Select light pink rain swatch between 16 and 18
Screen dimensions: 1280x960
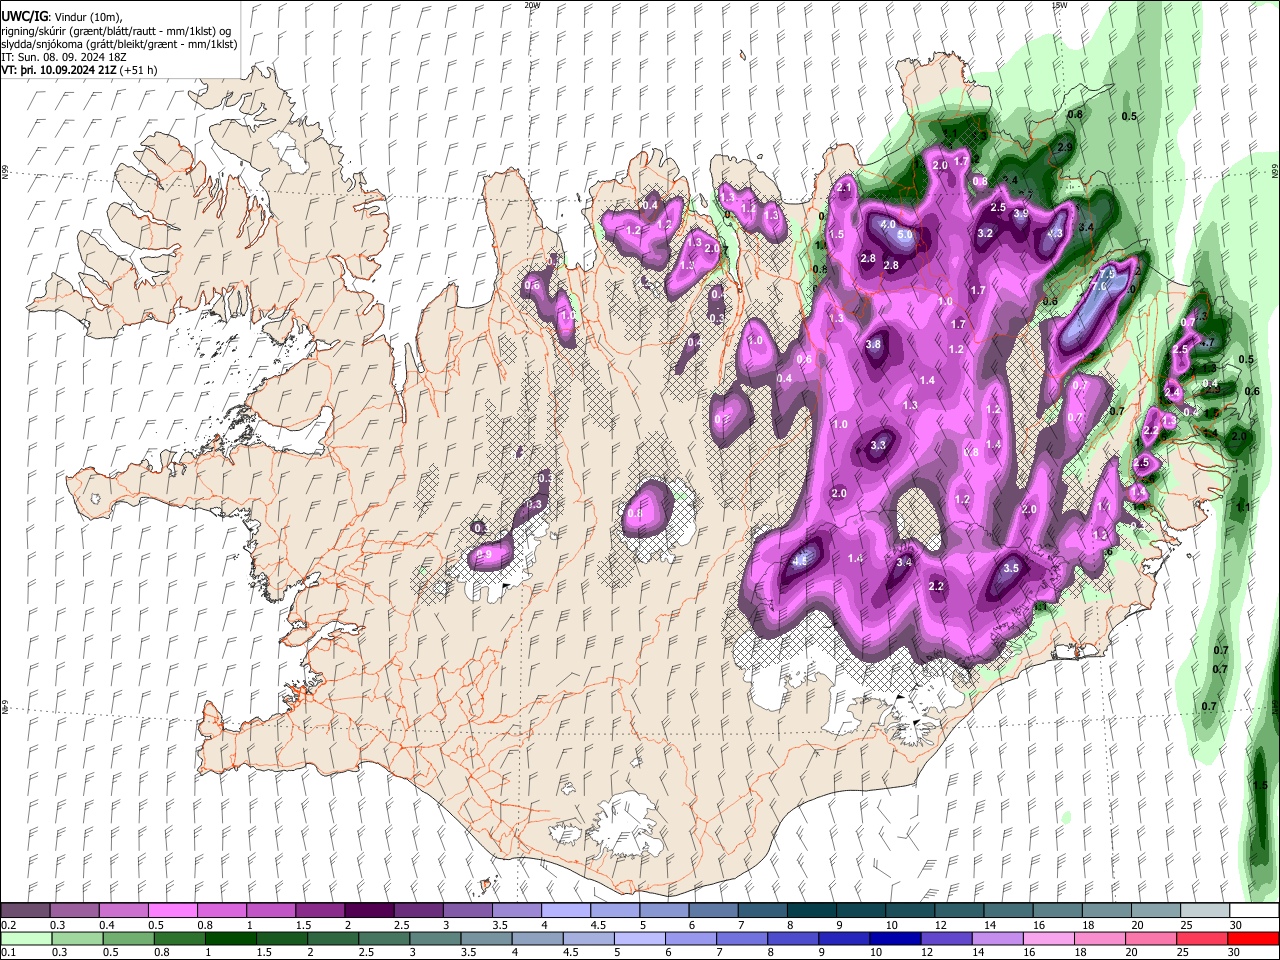[1047, 938]
